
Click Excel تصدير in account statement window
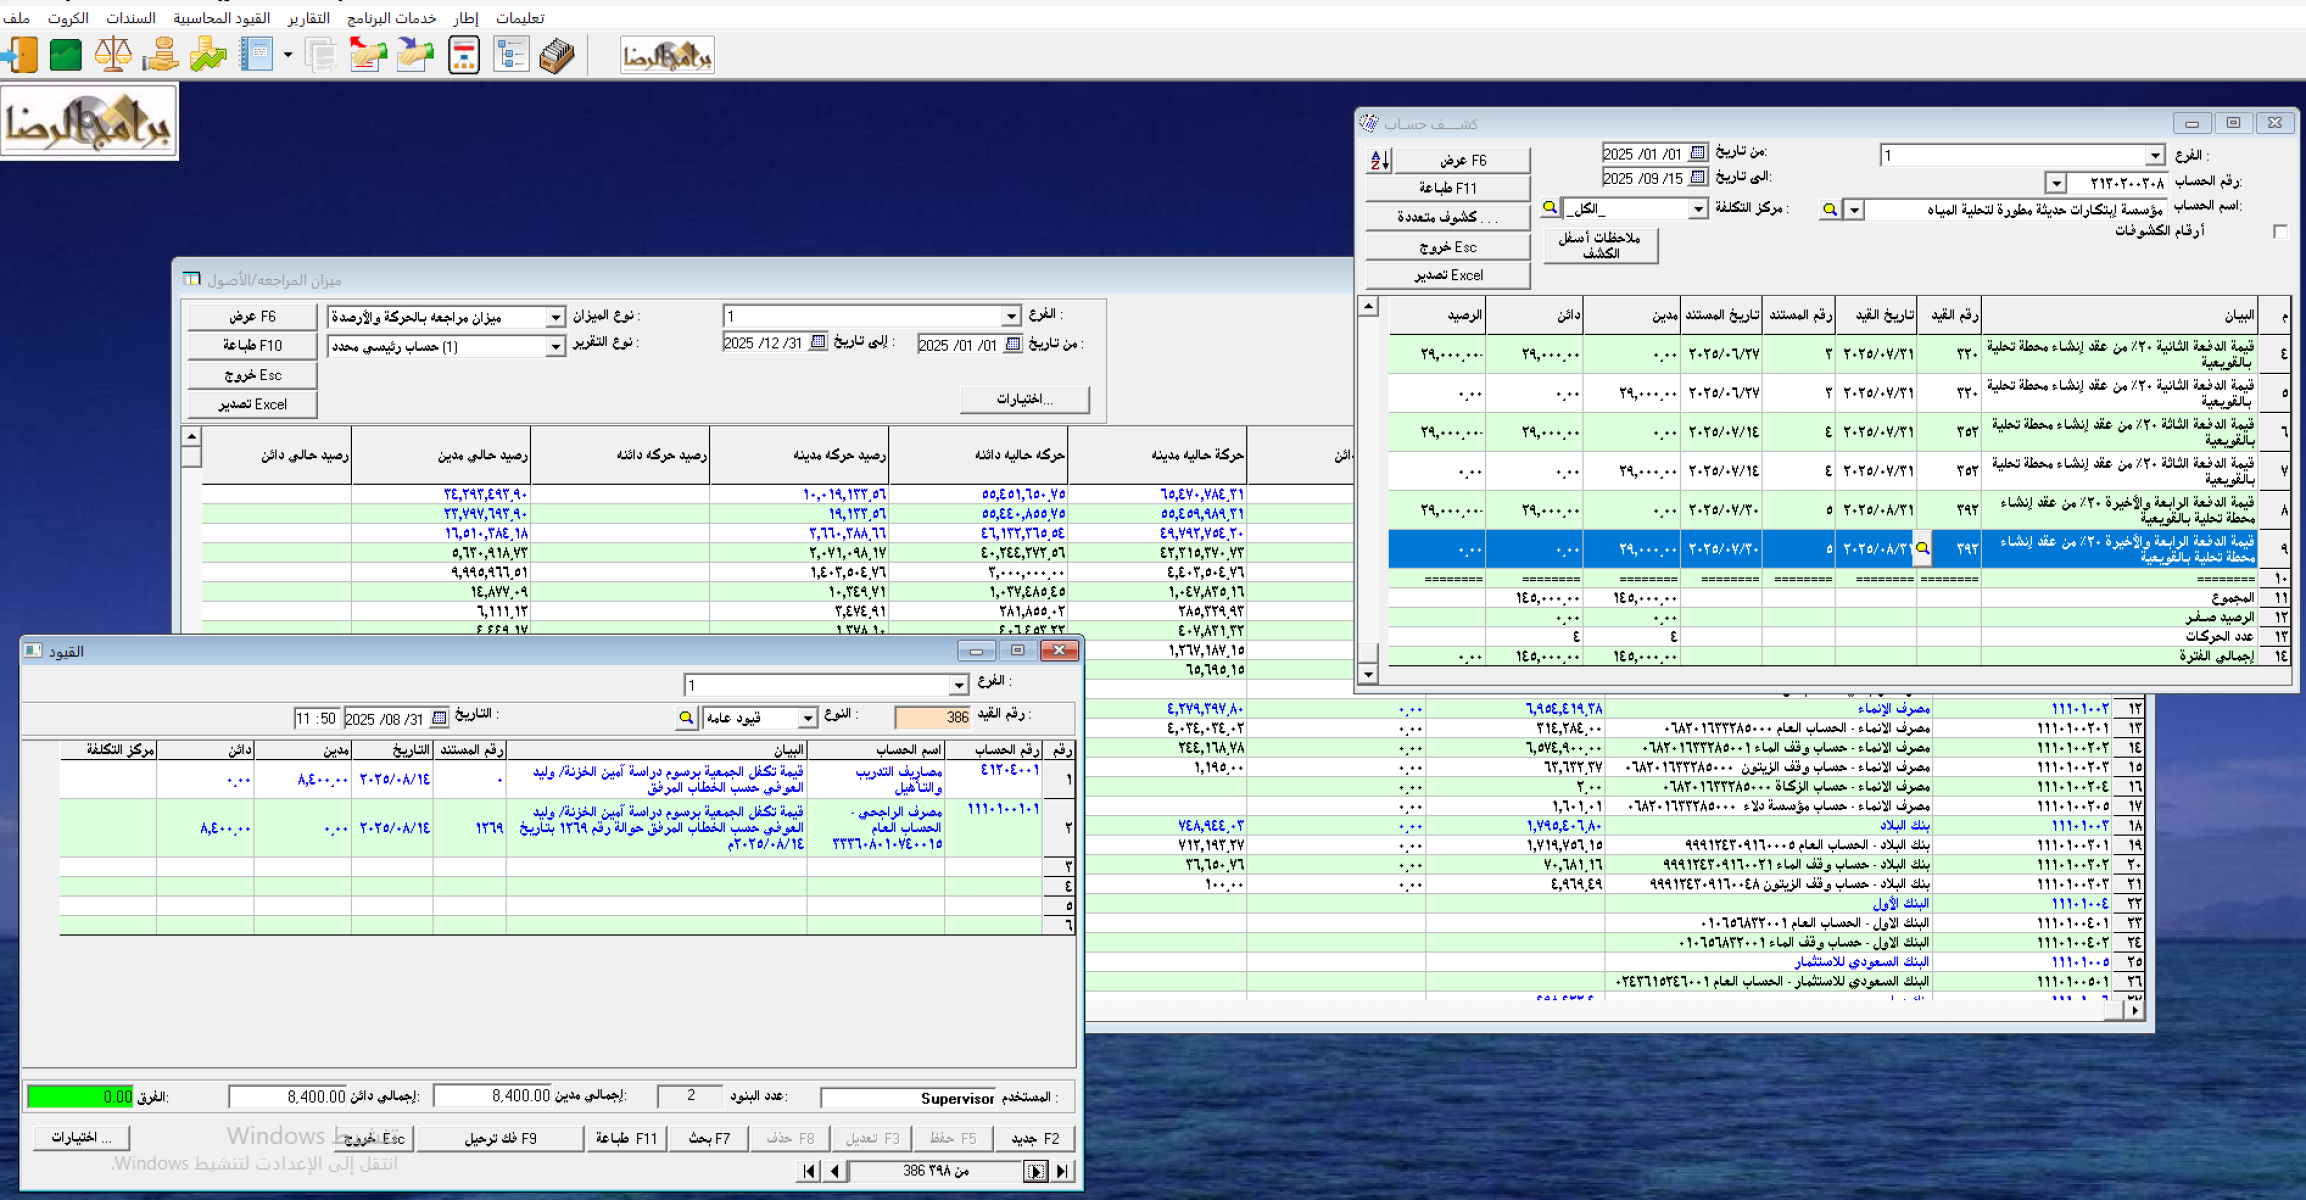tap(1447, 275)
